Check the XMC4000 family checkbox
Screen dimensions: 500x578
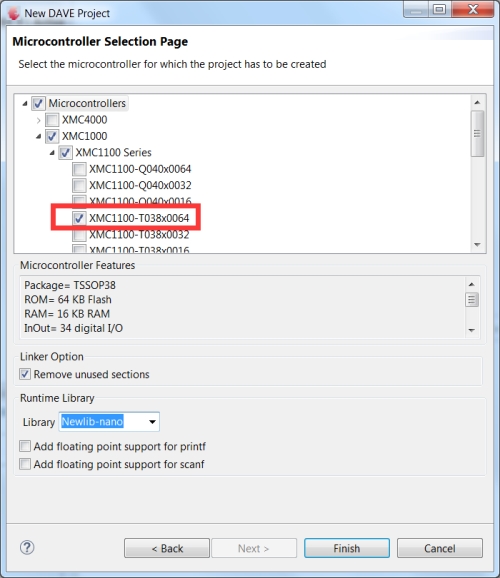[x=52, y=120]
